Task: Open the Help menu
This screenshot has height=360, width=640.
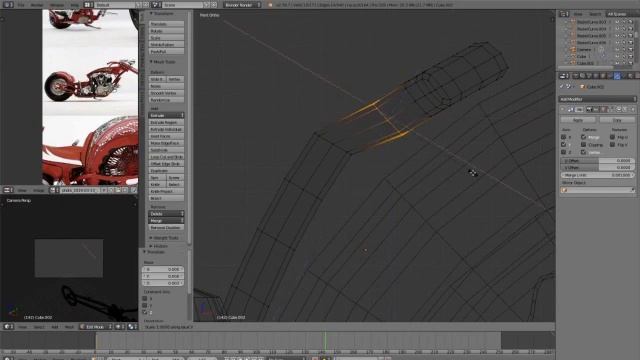Action: 75,5
